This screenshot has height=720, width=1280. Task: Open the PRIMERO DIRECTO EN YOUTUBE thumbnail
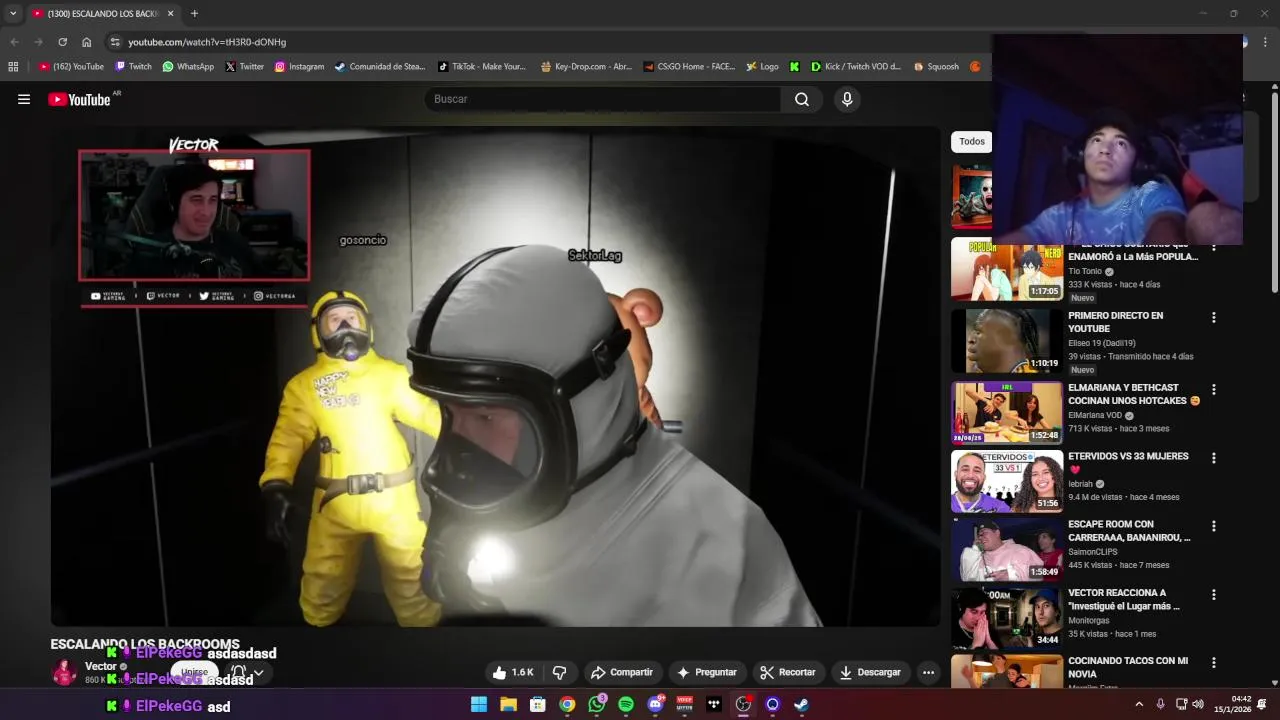(1006, 341)
